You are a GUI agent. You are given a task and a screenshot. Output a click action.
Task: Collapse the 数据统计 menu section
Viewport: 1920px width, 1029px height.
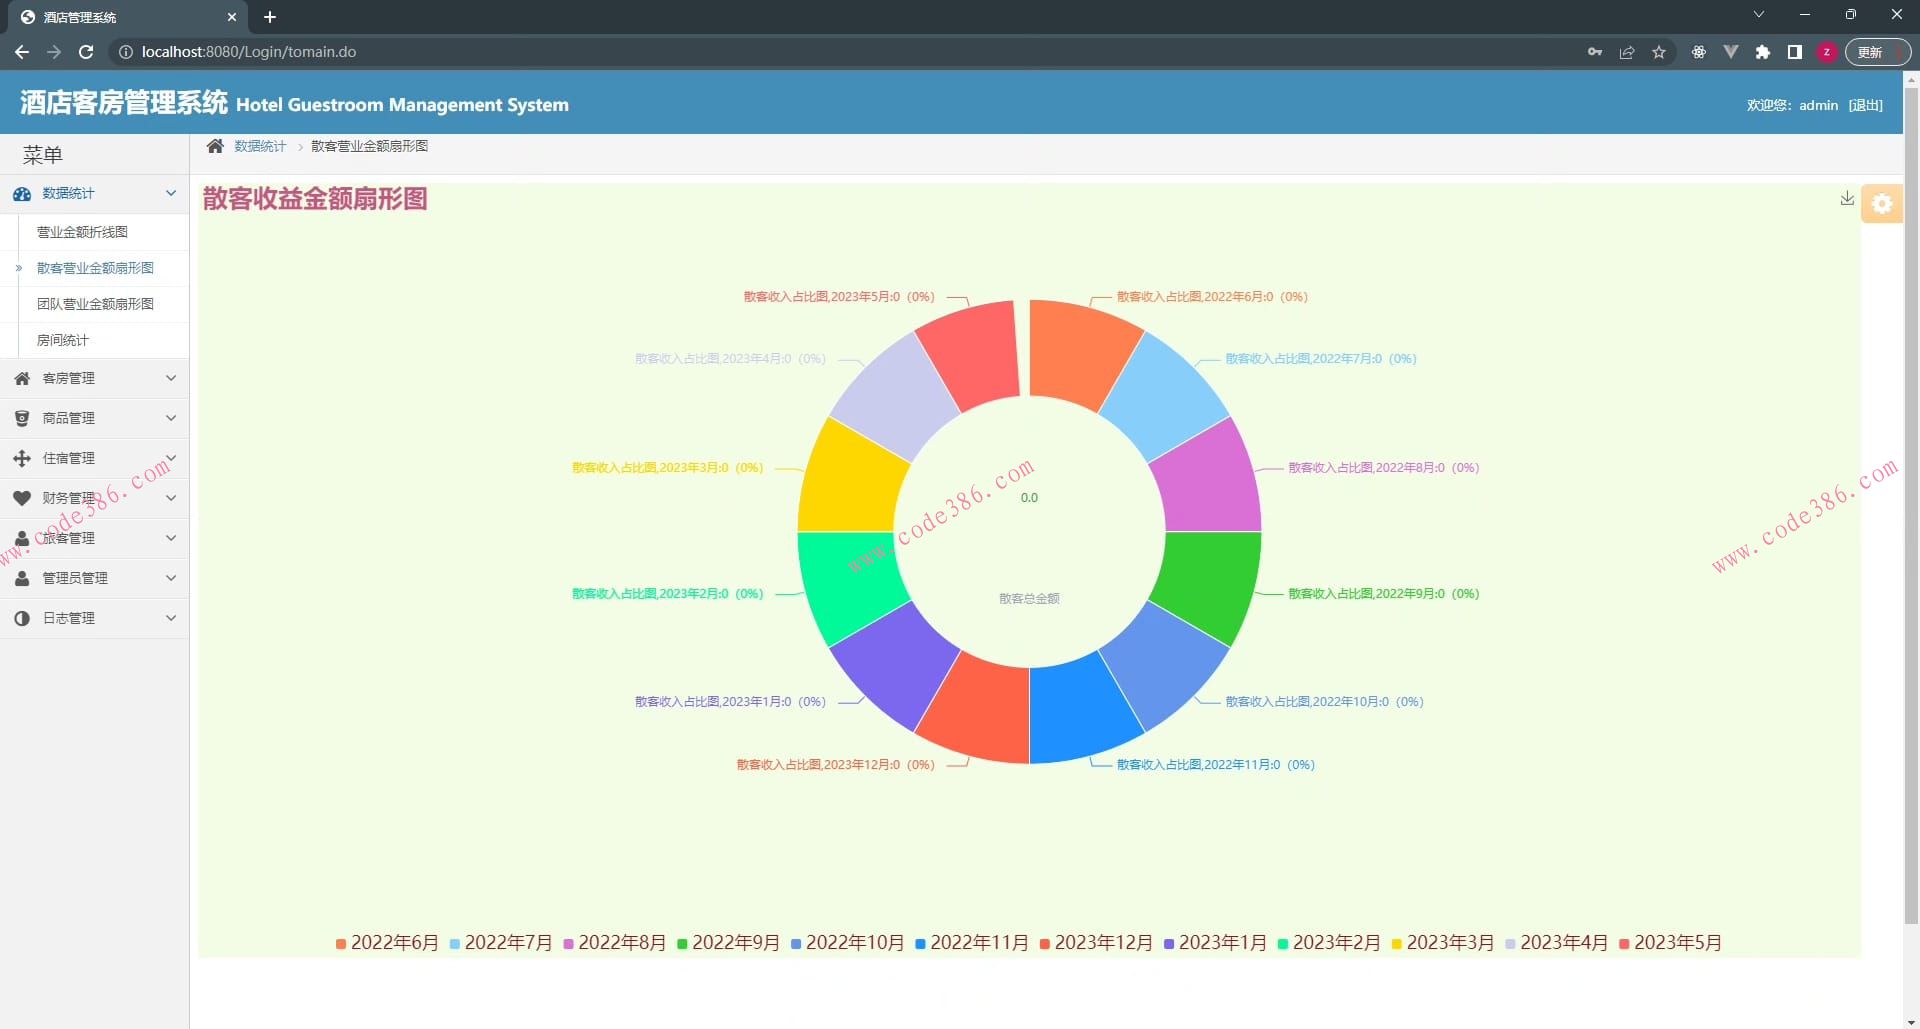[94, 194]
